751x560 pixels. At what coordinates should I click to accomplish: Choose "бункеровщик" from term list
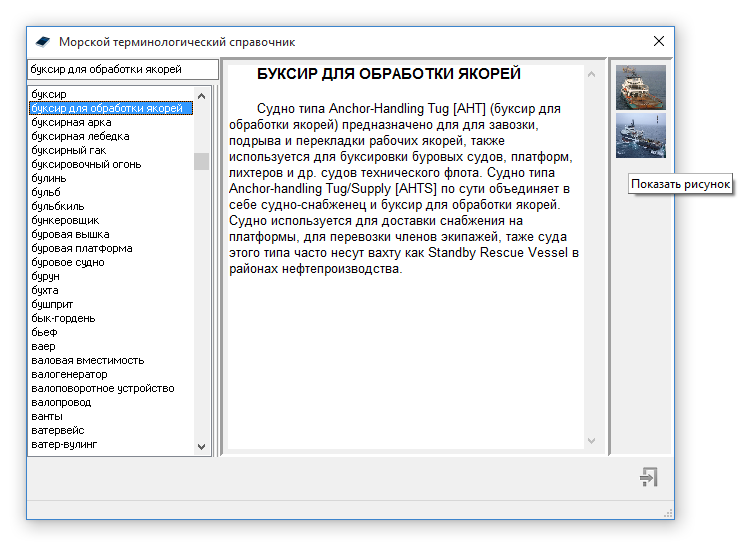[x=65, y=220]
